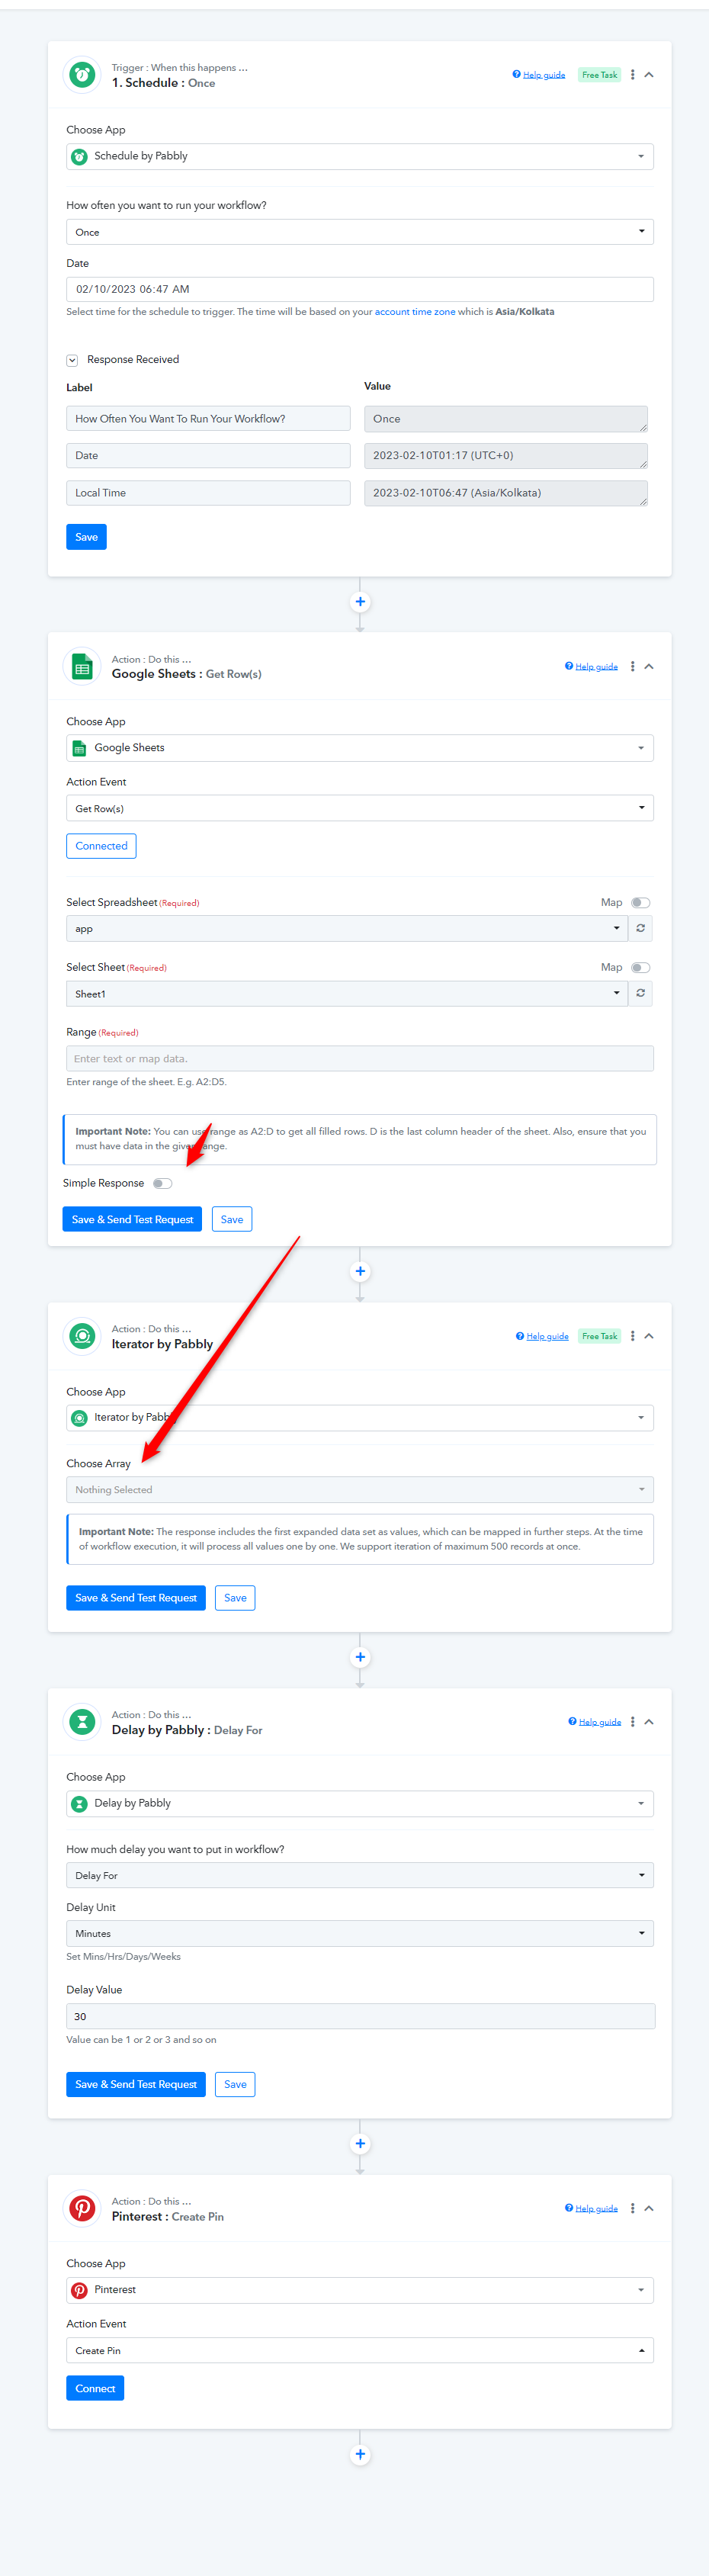The height and width of the screenshot is (2576, 709).
Task: Click the Delay by Pabbly hourglass icon
Action: click(82, 1722)
